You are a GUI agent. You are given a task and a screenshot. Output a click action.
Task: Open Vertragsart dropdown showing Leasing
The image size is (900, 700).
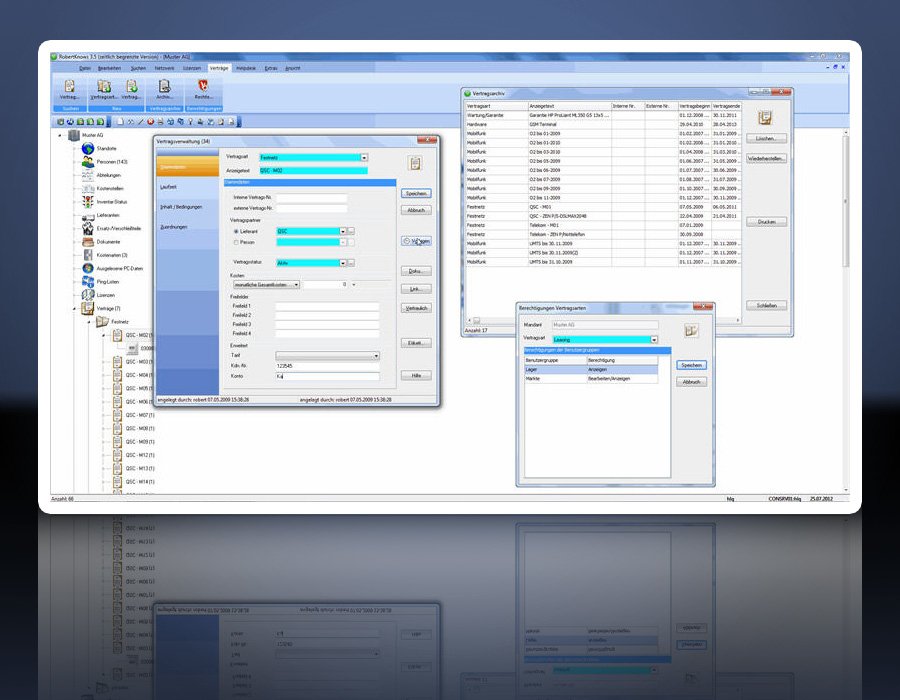point(654,340)
